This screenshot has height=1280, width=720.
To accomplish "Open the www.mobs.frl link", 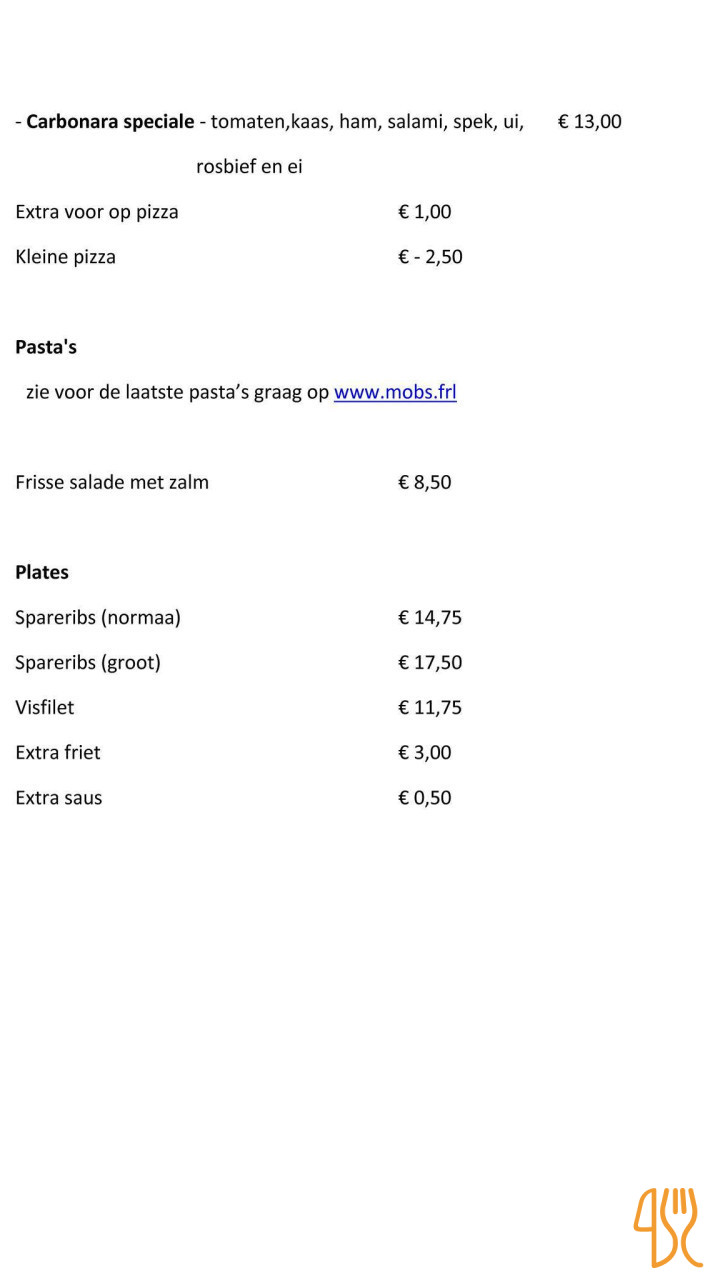I will (395, 392).
